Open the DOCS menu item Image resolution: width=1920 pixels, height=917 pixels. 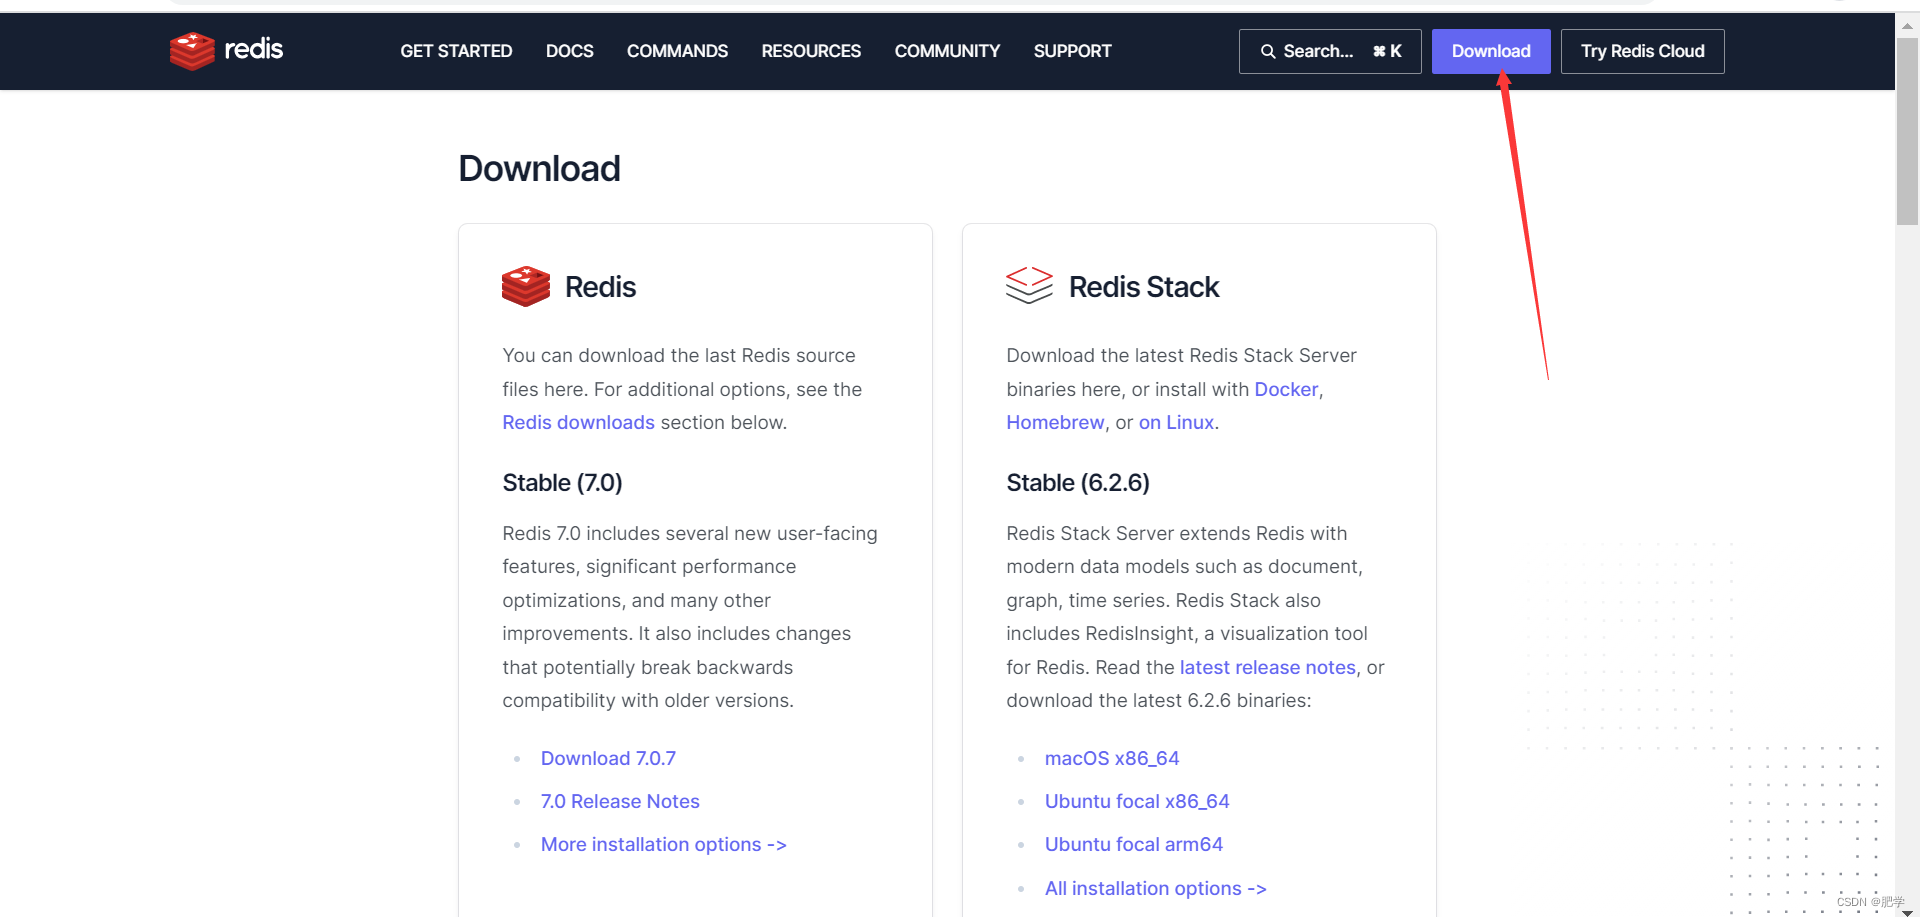[570, 51]
